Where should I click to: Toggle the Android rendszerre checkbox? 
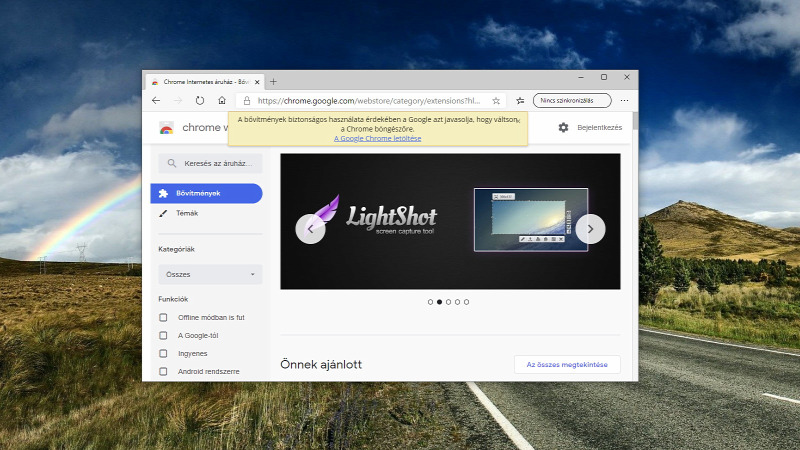click(163, 371)
